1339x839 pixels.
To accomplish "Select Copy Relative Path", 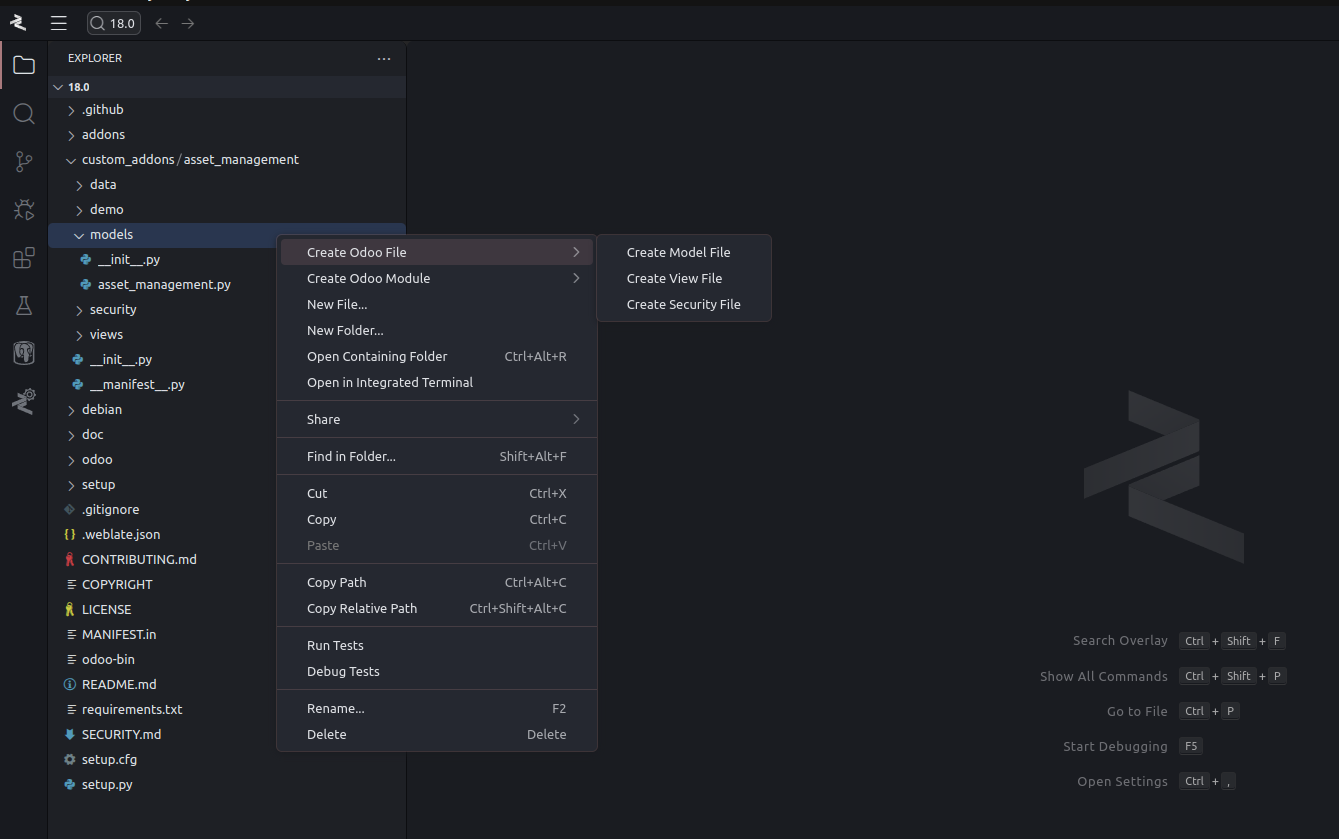I will pos(362,609).
